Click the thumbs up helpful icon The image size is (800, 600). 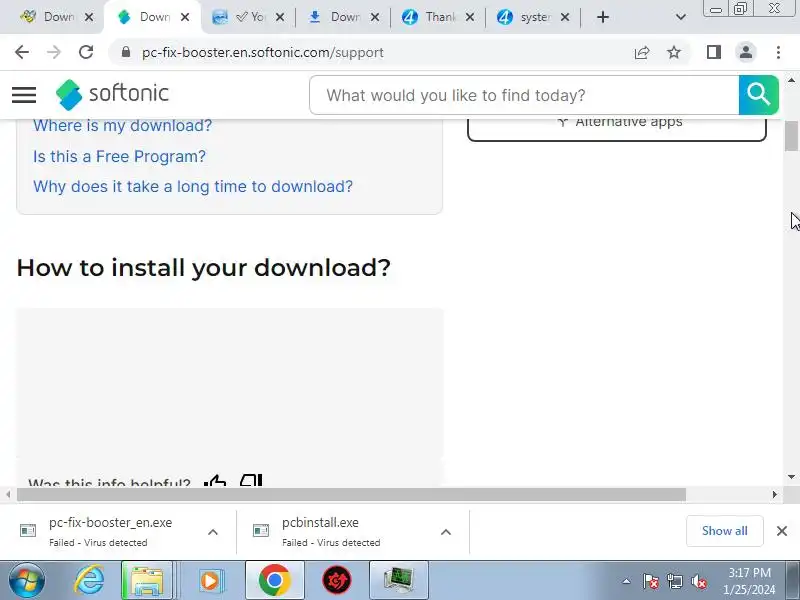215,480
